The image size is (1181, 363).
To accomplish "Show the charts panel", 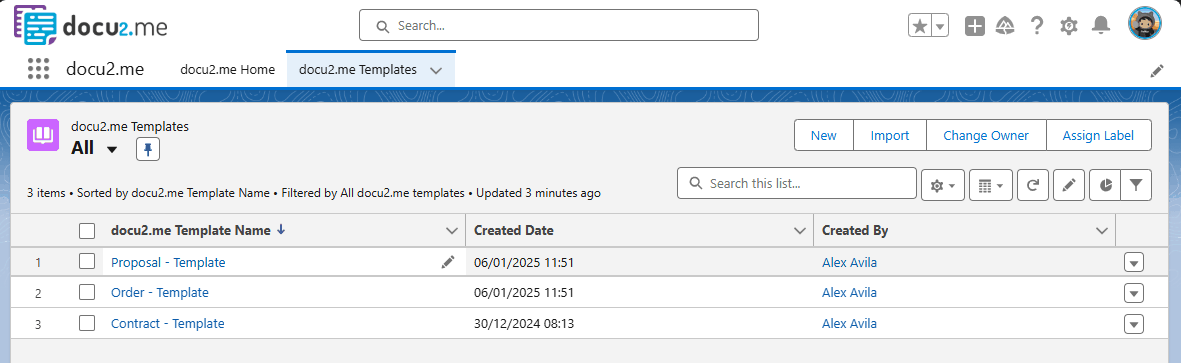I will point(1105,185).
